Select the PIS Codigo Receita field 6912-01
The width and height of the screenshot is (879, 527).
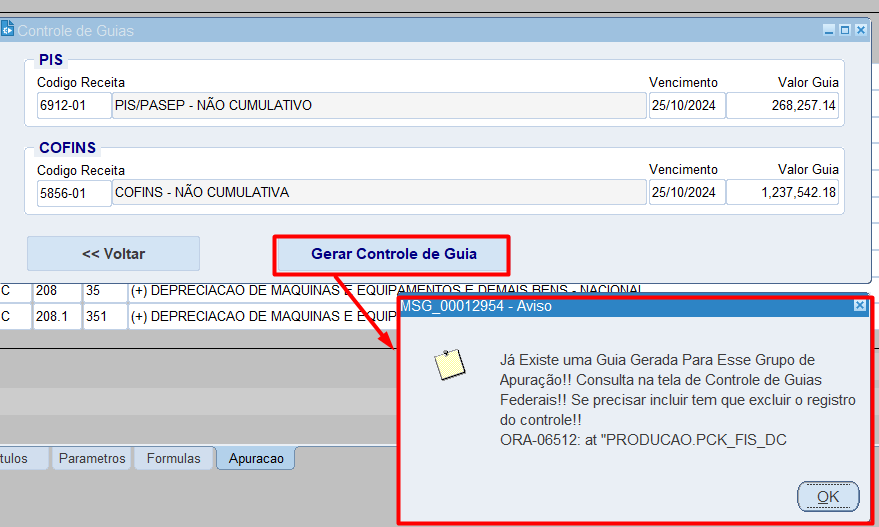(x=73, y=106)
